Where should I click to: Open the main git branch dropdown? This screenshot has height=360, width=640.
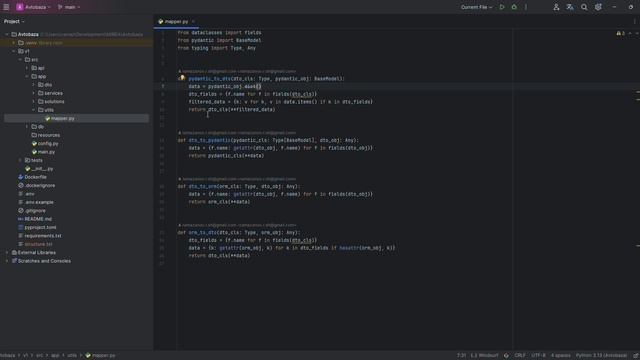(69, 7)
